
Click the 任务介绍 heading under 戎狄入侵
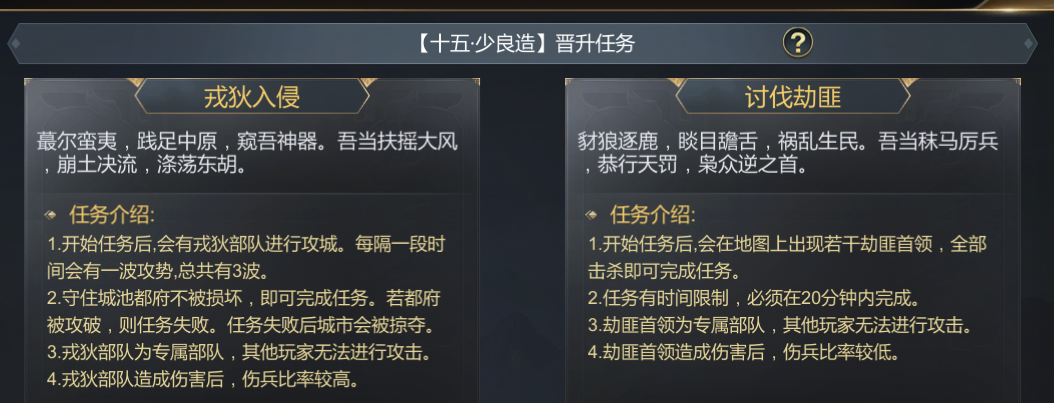click(112, 216)
